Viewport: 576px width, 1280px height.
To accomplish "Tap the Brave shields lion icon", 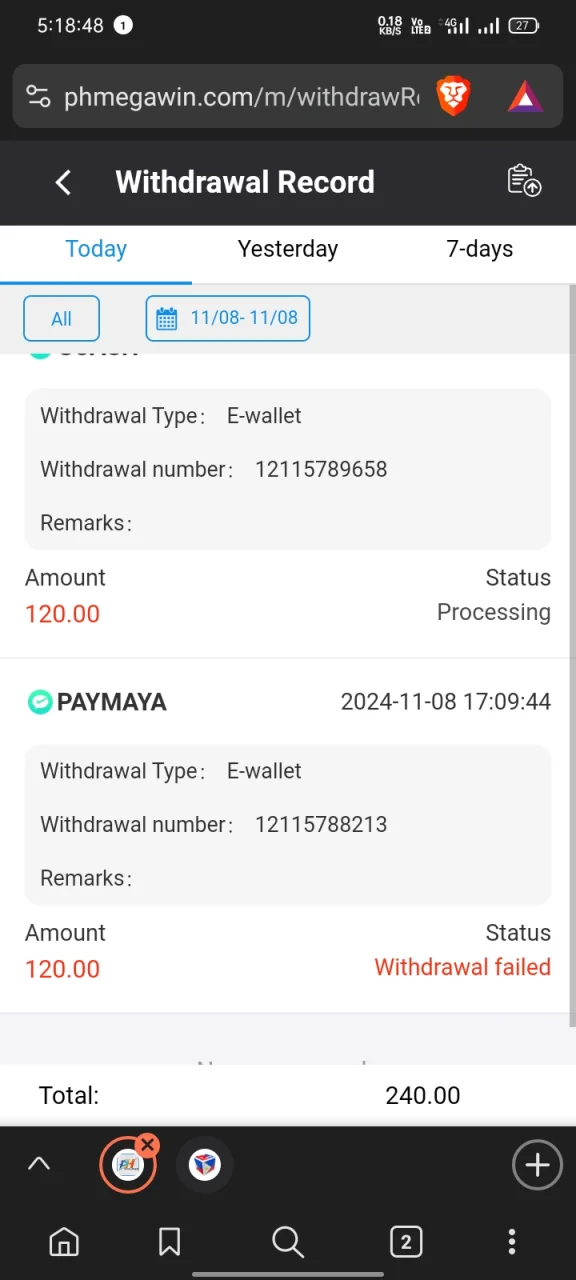I will [453, 96].
